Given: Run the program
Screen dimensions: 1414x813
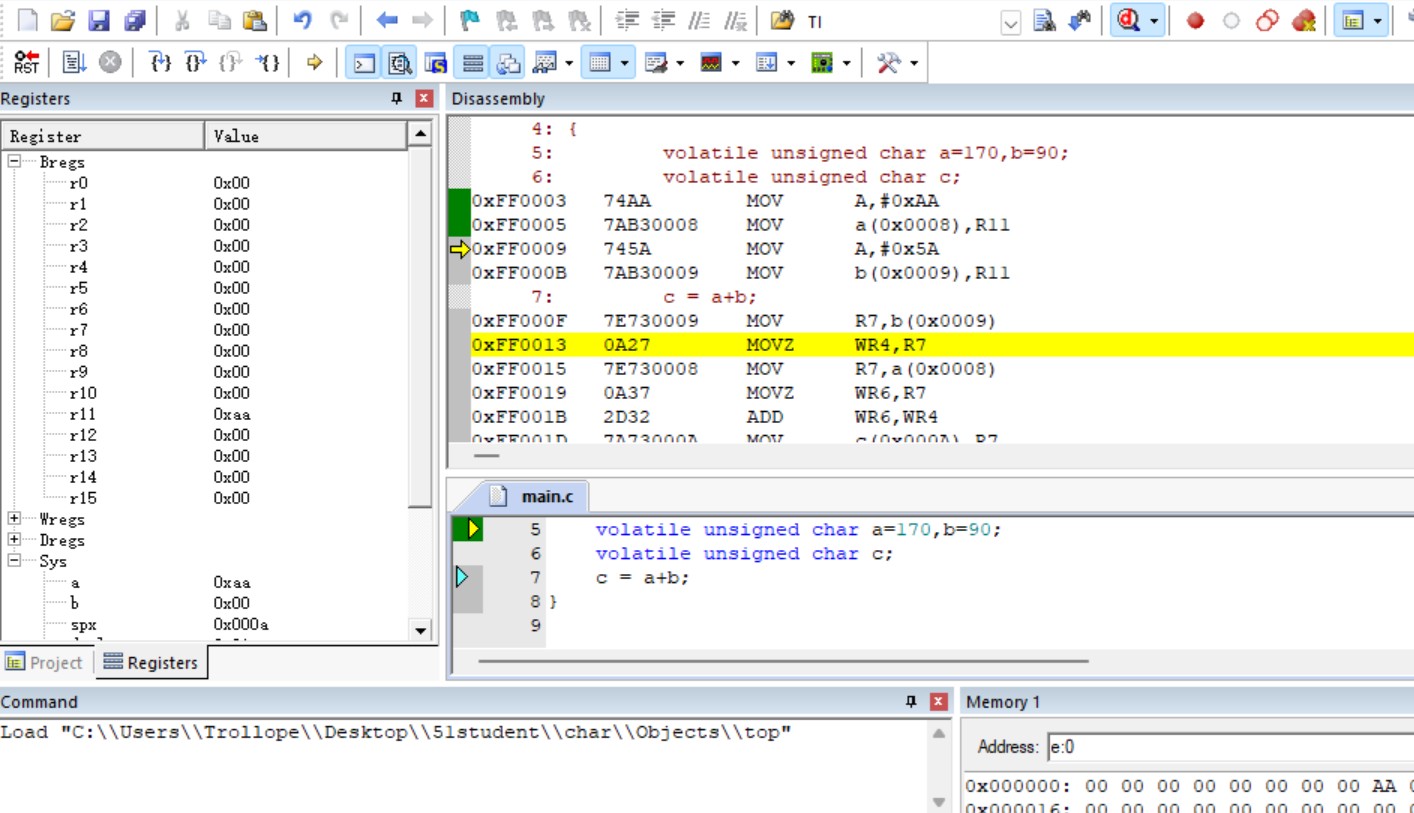Looking at the screenshot, I should click(74, 63).
